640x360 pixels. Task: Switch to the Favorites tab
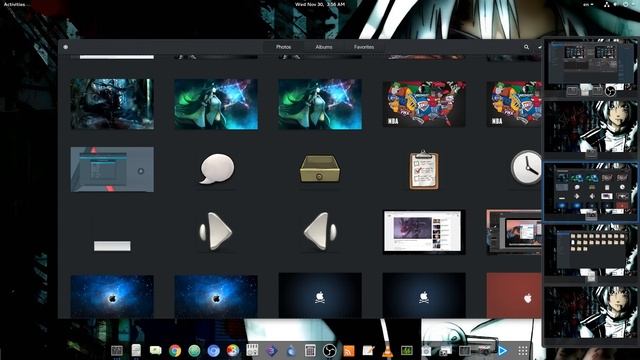coord(364,47)
